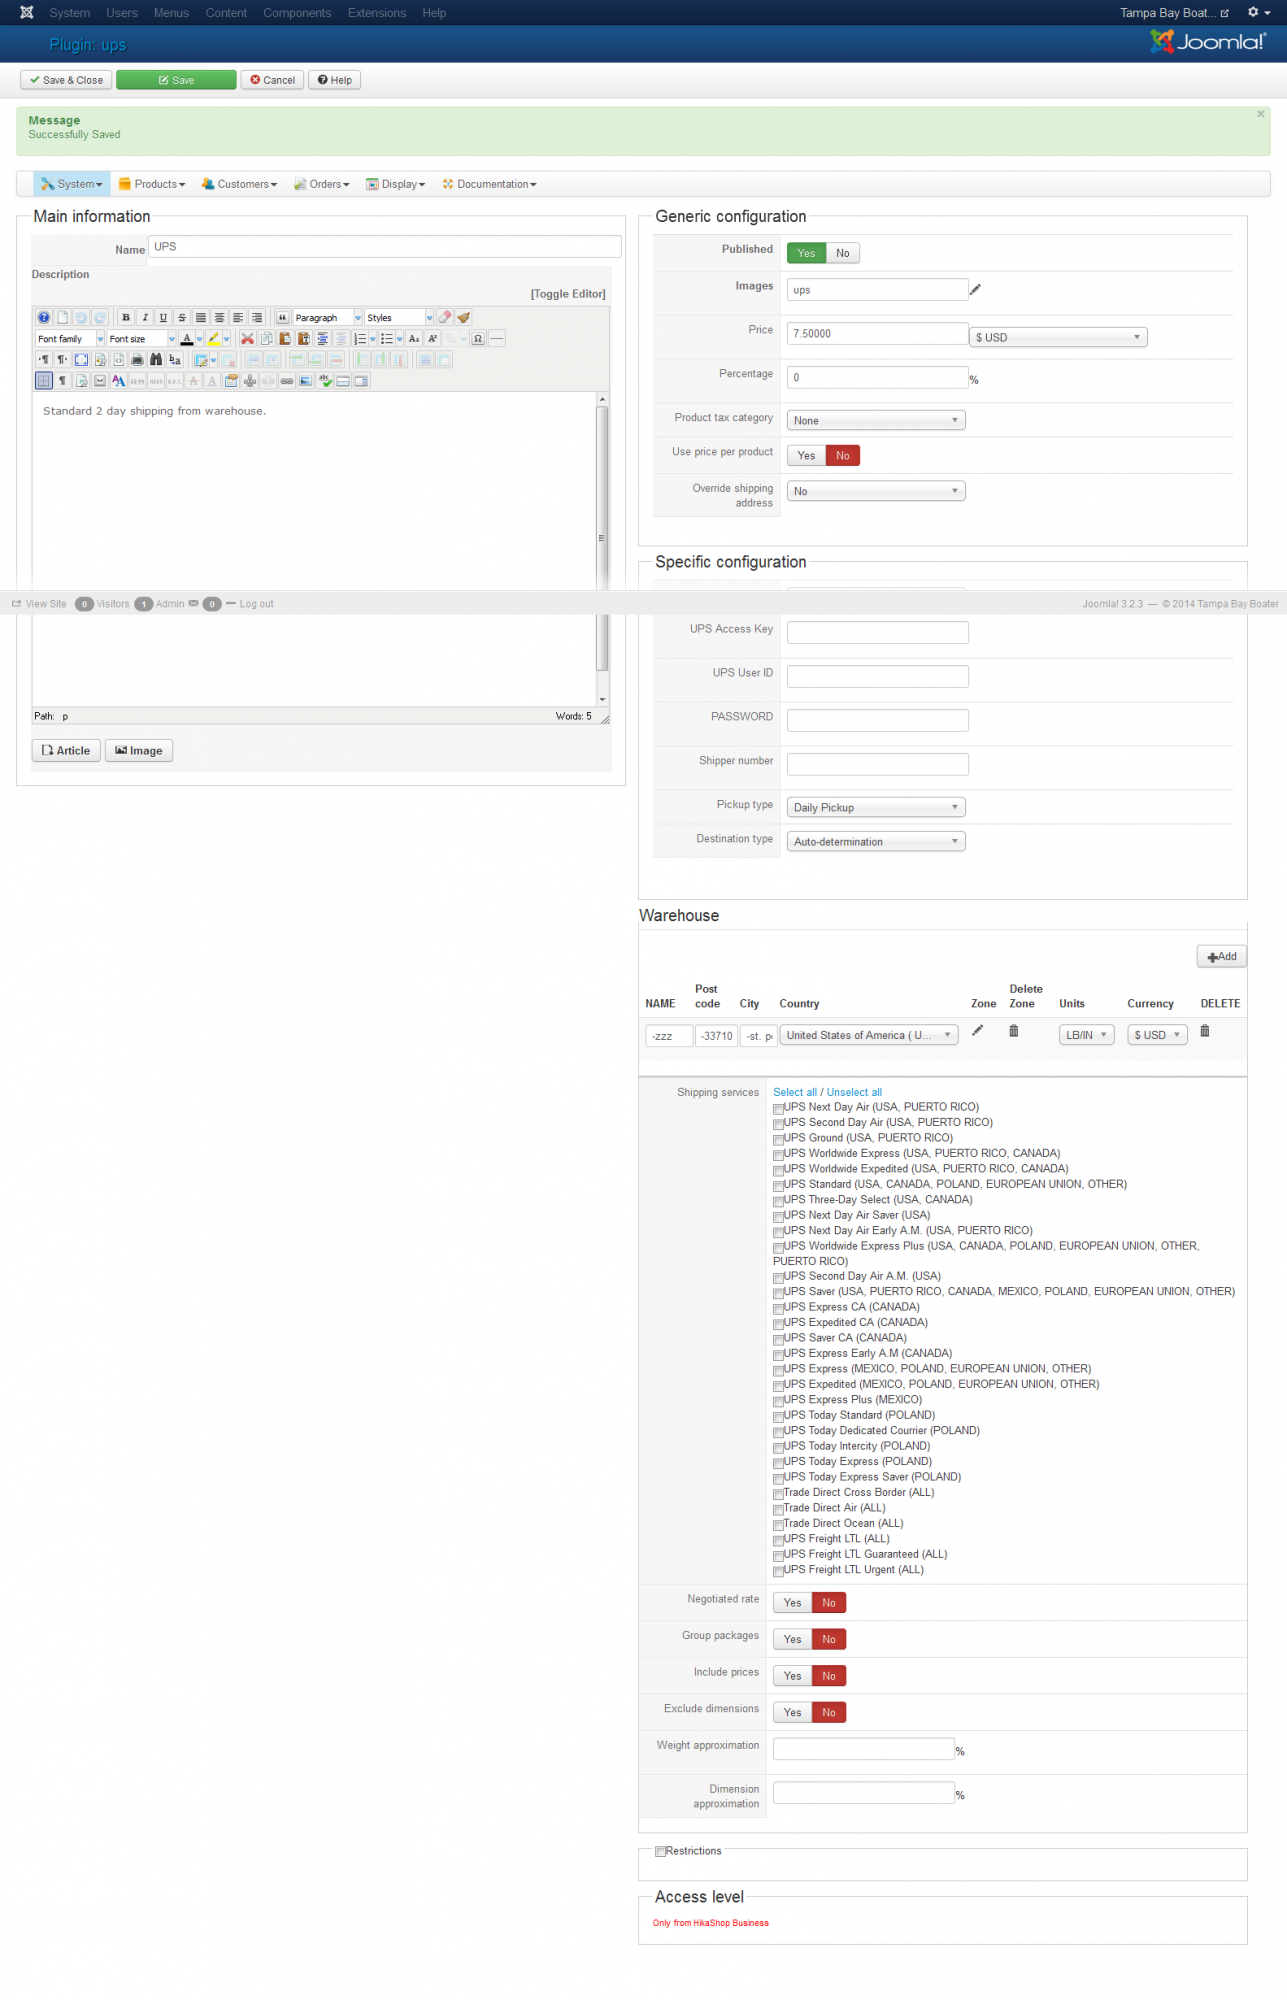Click the new document icon in editor
This screenshot has width=1287, height=2000.
63,318
